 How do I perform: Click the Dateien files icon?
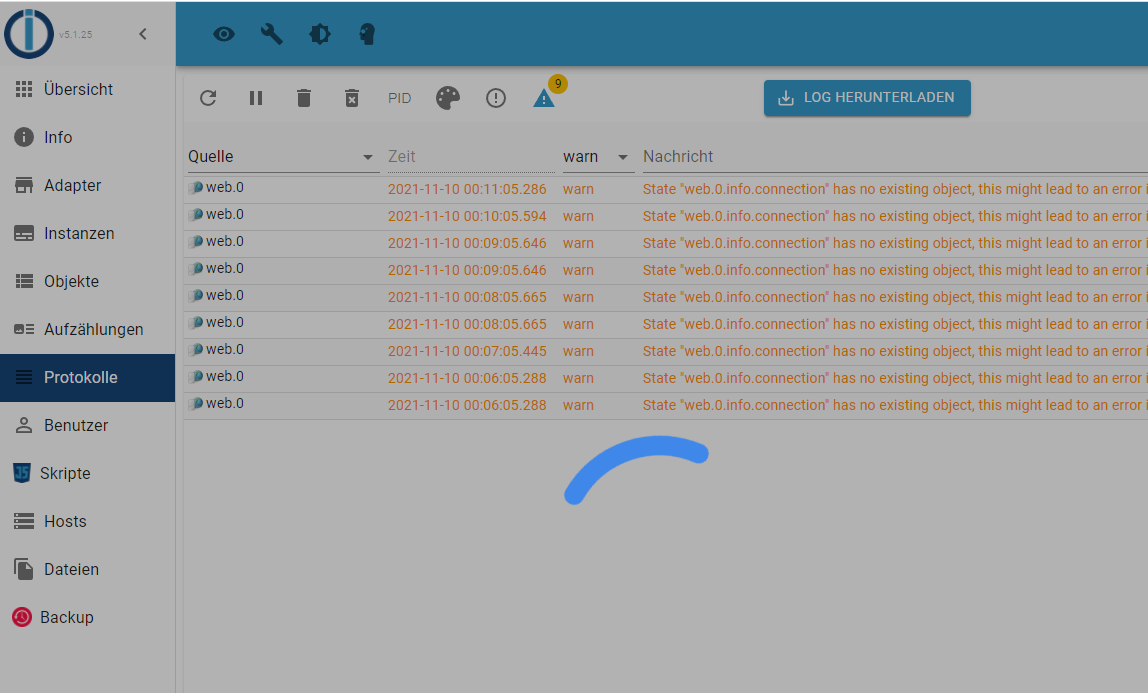coord(24,569)
